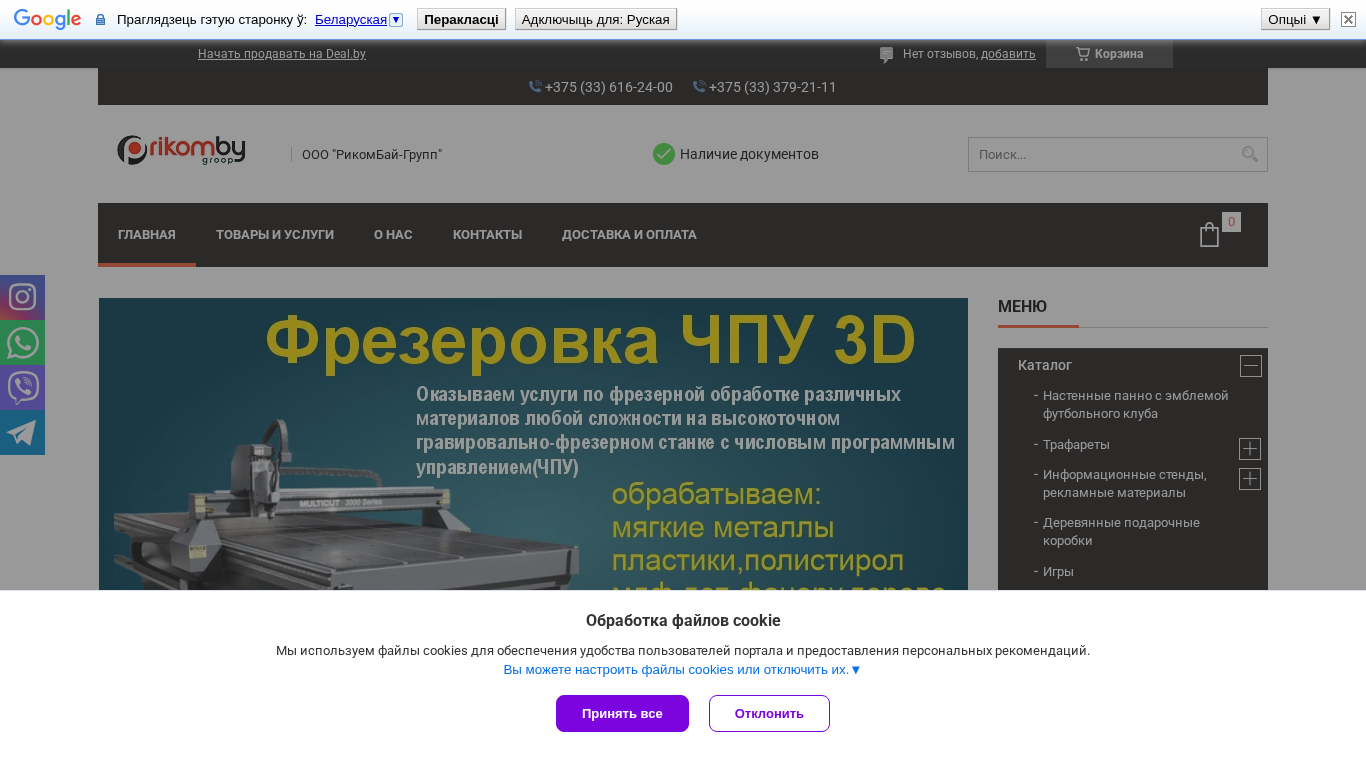Screen dimensions: 1366x768
Task: Accept all cookies with Принять все
Action: [622, 713]
